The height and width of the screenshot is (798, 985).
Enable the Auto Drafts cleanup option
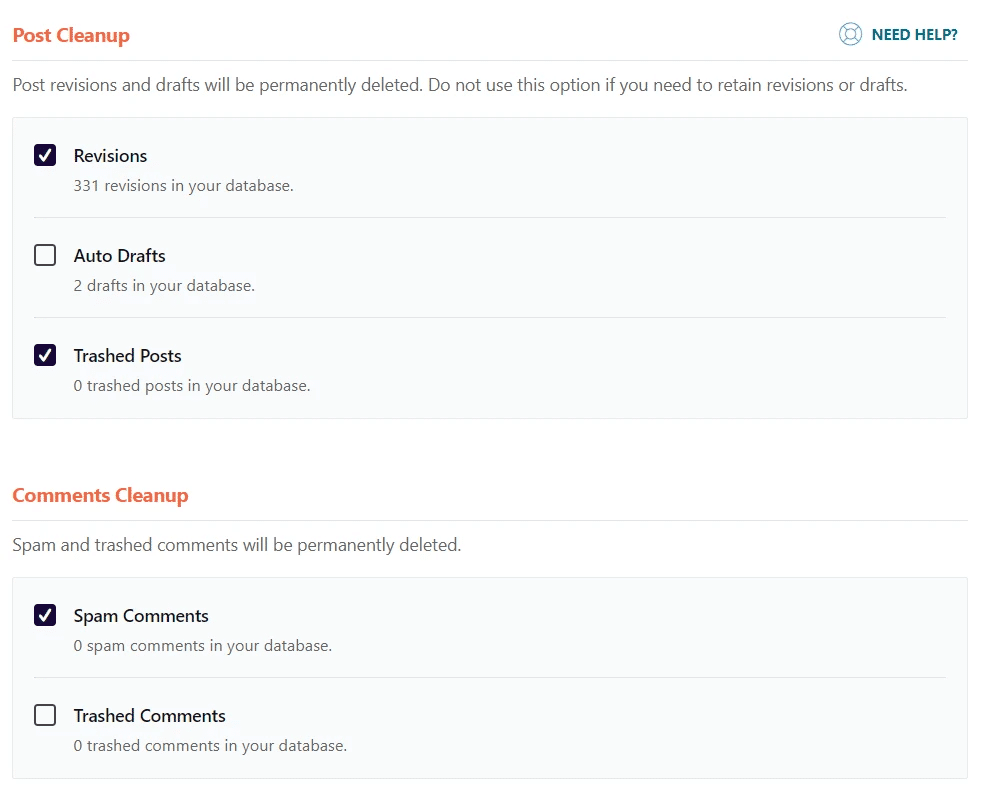click(45, 255)
